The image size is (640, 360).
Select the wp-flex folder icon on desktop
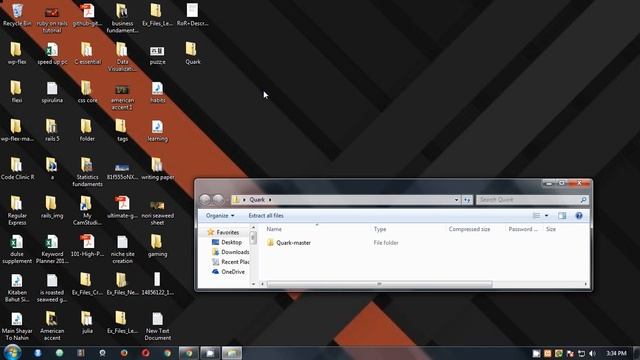point(16,53)
